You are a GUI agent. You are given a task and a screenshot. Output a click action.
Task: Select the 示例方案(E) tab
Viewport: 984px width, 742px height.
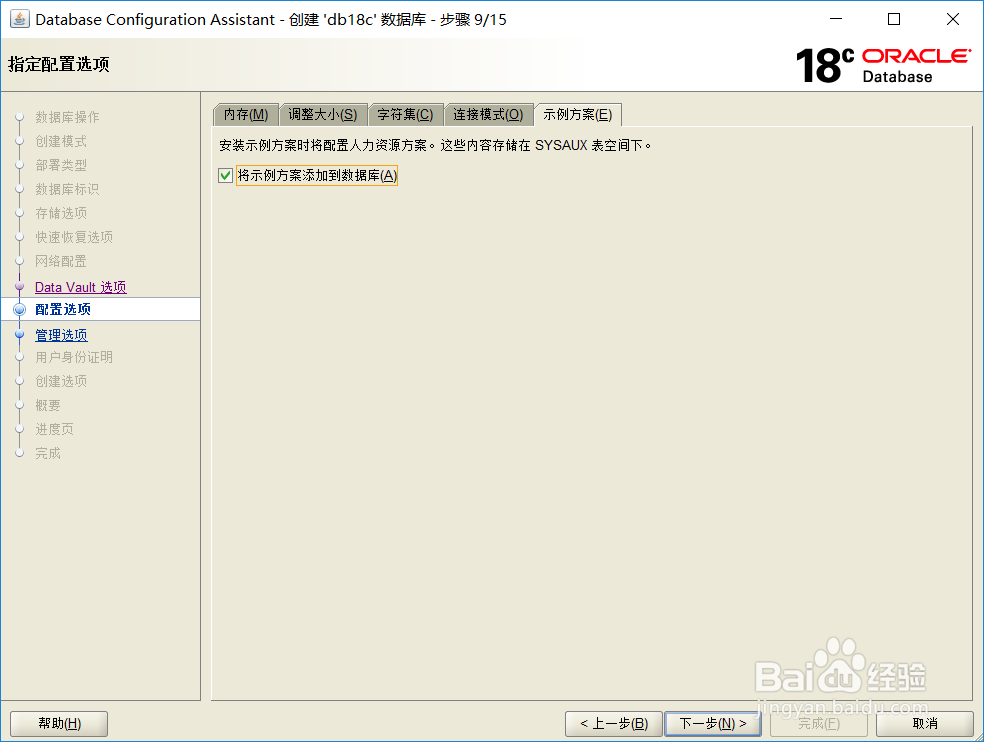click(x=578, y=114)
